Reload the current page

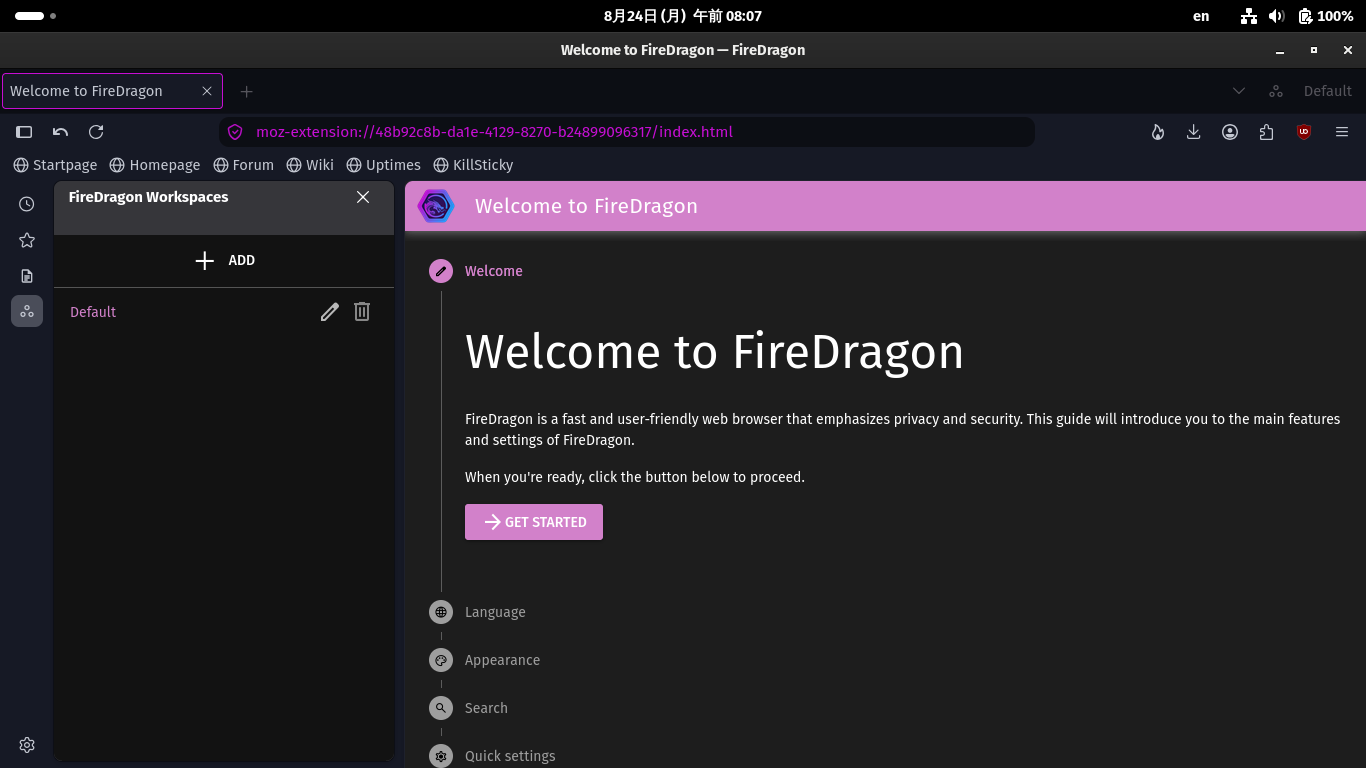(96, 132)
